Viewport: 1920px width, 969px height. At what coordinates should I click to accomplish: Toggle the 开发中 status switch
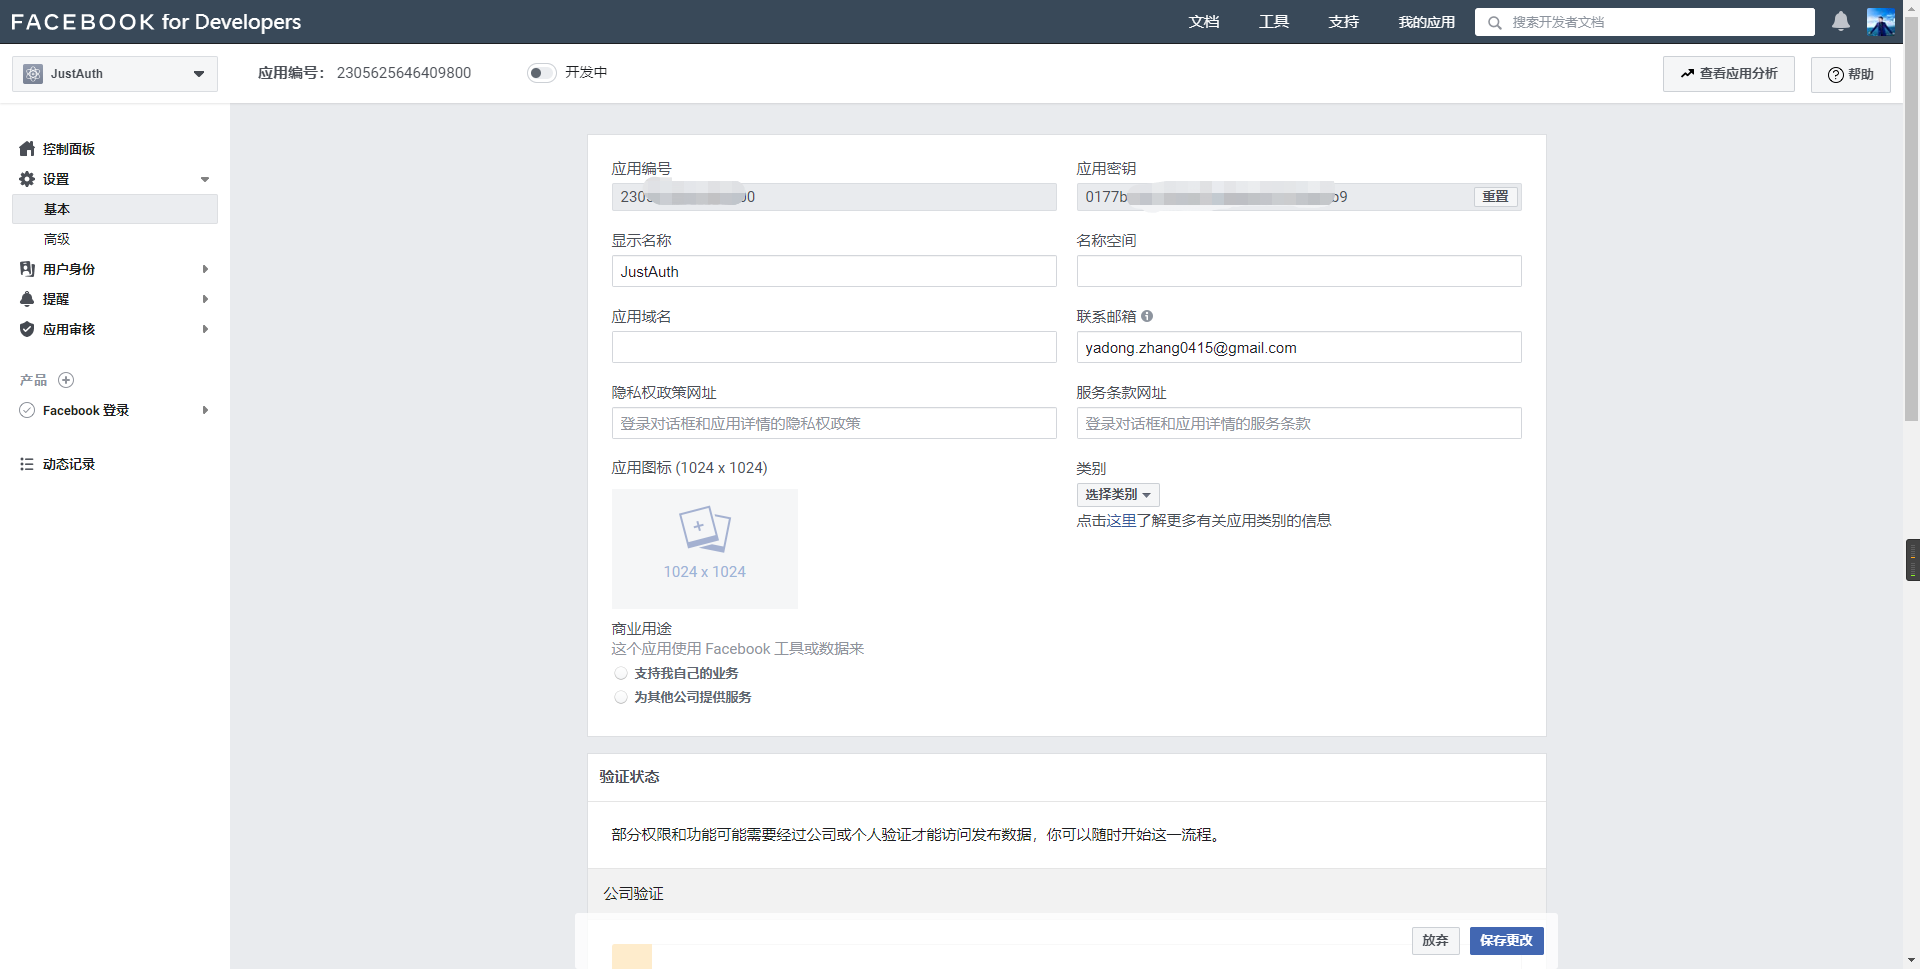541,73
